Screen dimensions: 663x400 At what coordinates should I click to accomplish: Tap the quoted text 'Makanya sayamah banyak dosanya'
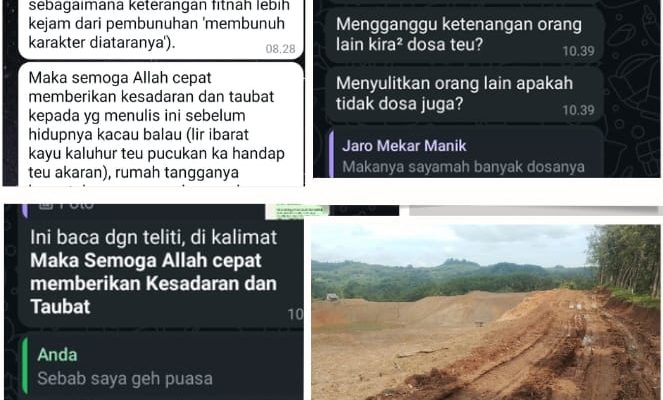463,167
